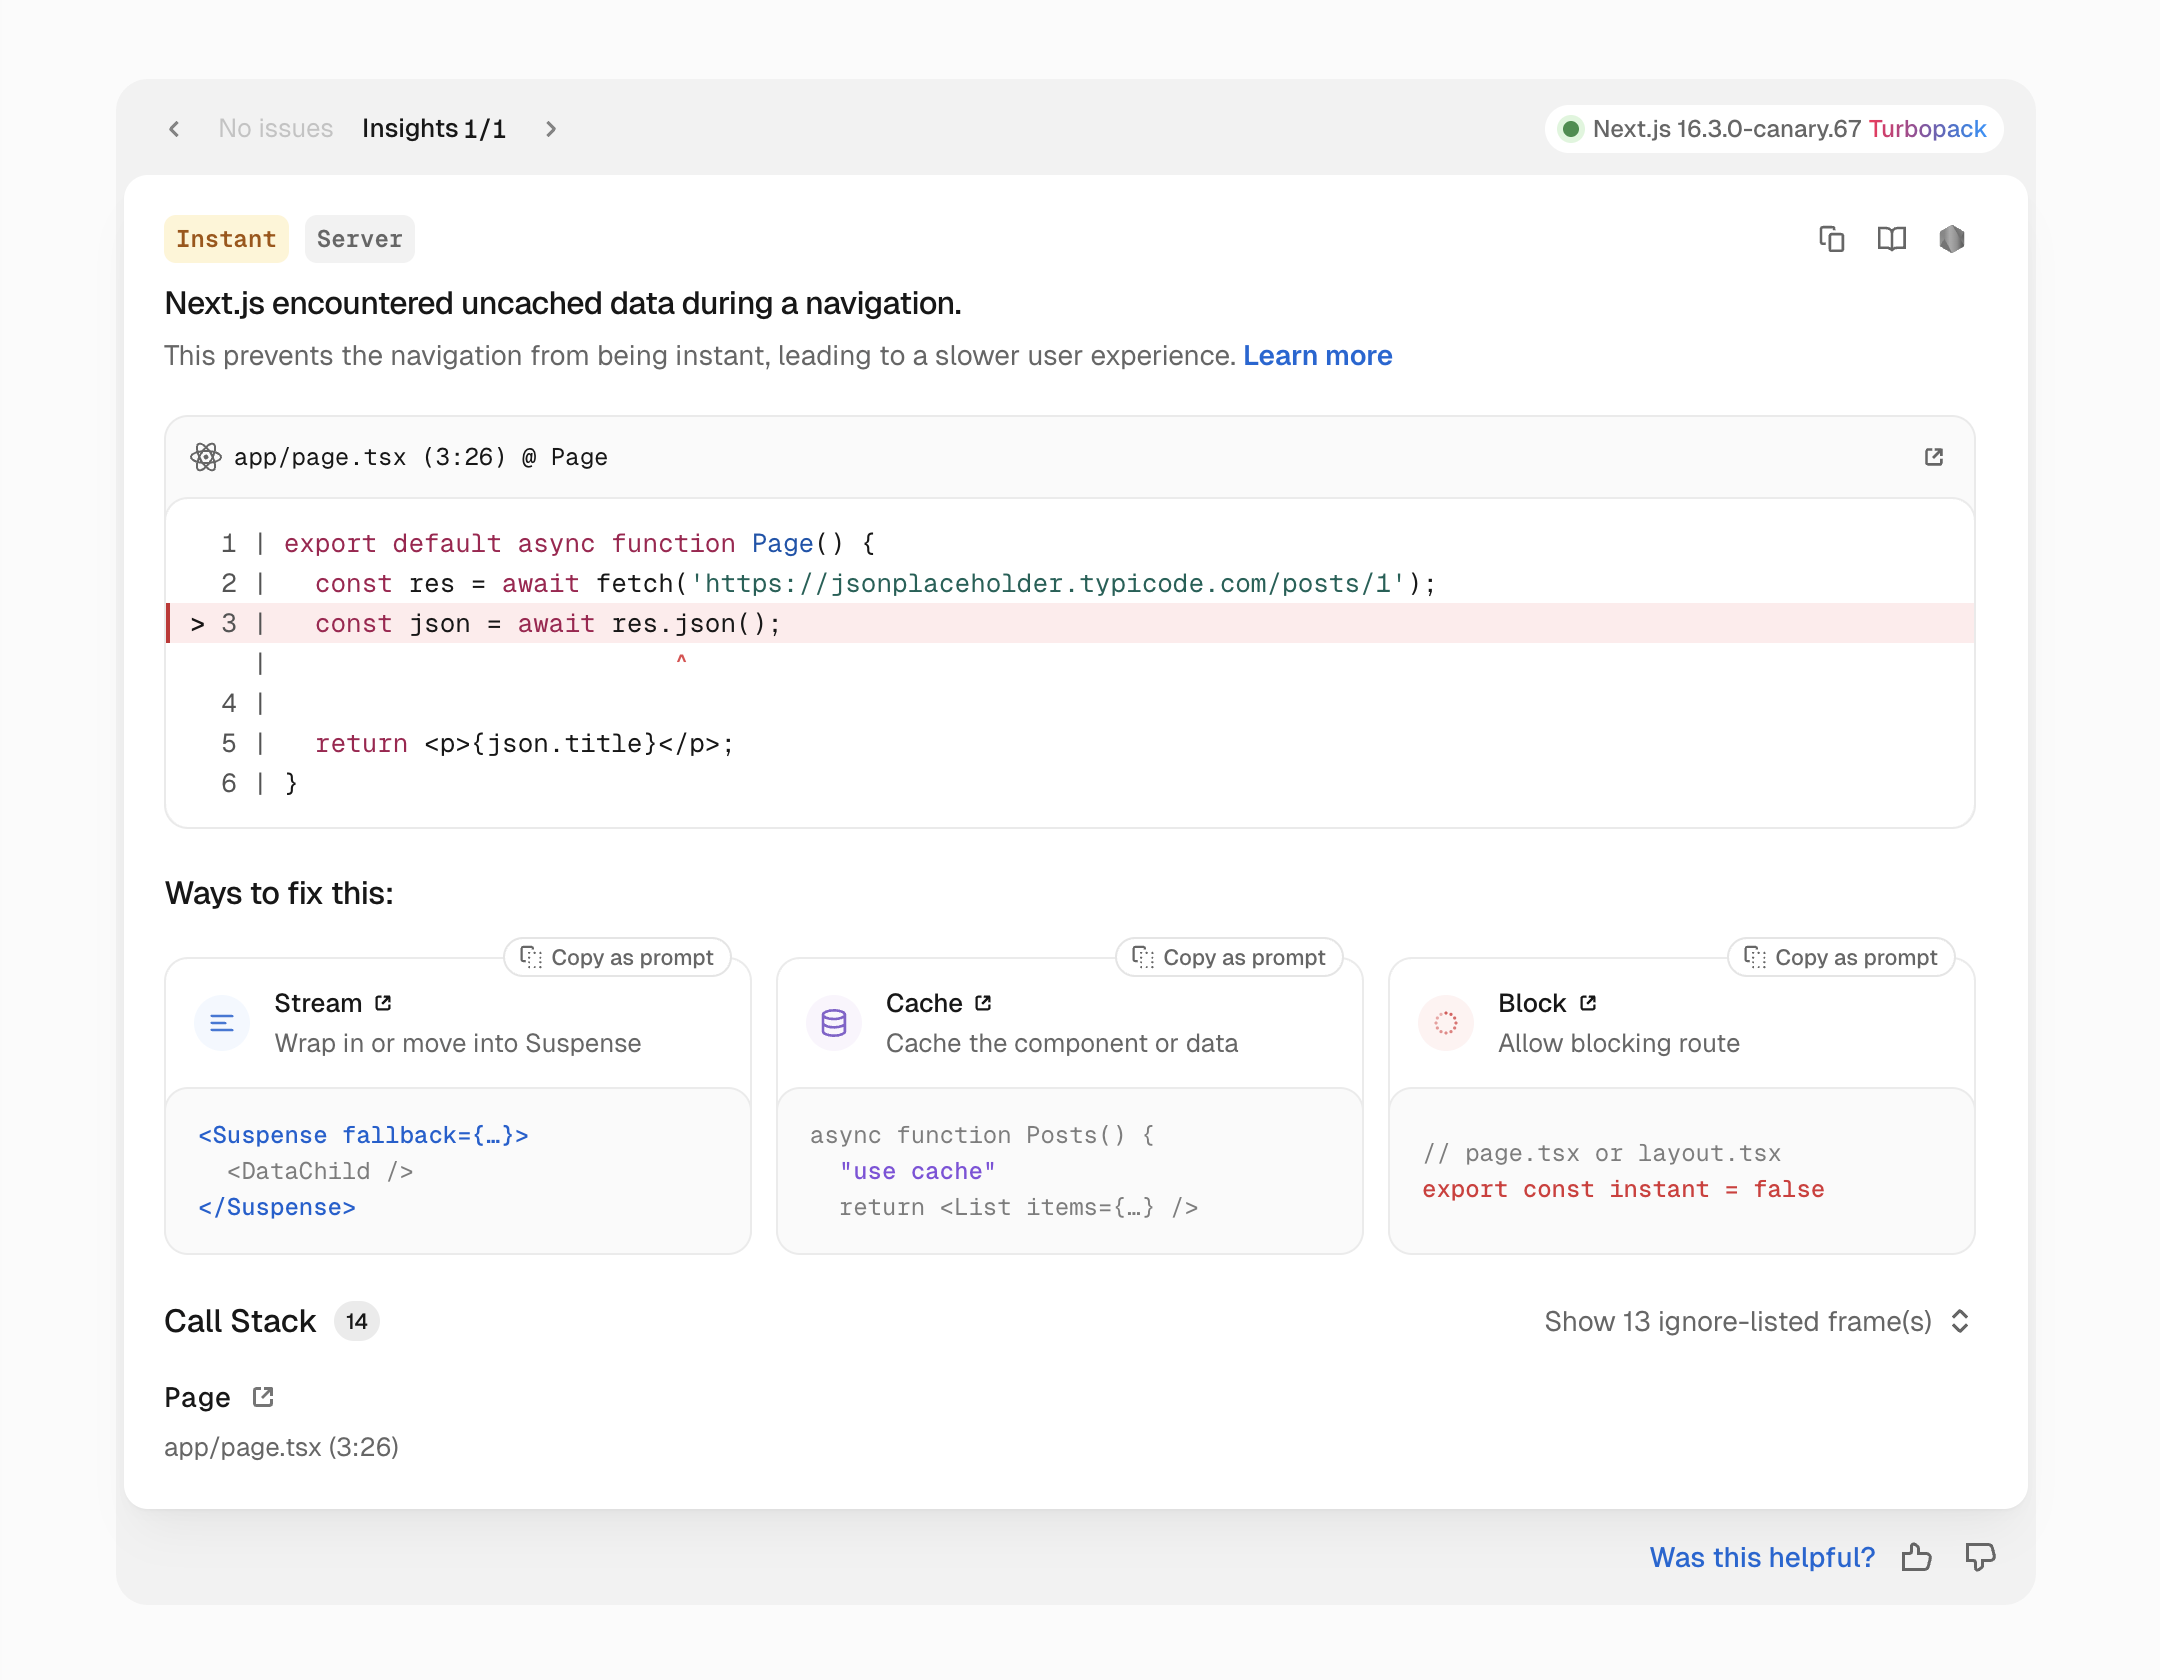This screenshot has height=1680, width=2160.
Task: Open the Stream external link icon
Action: 383,1003
